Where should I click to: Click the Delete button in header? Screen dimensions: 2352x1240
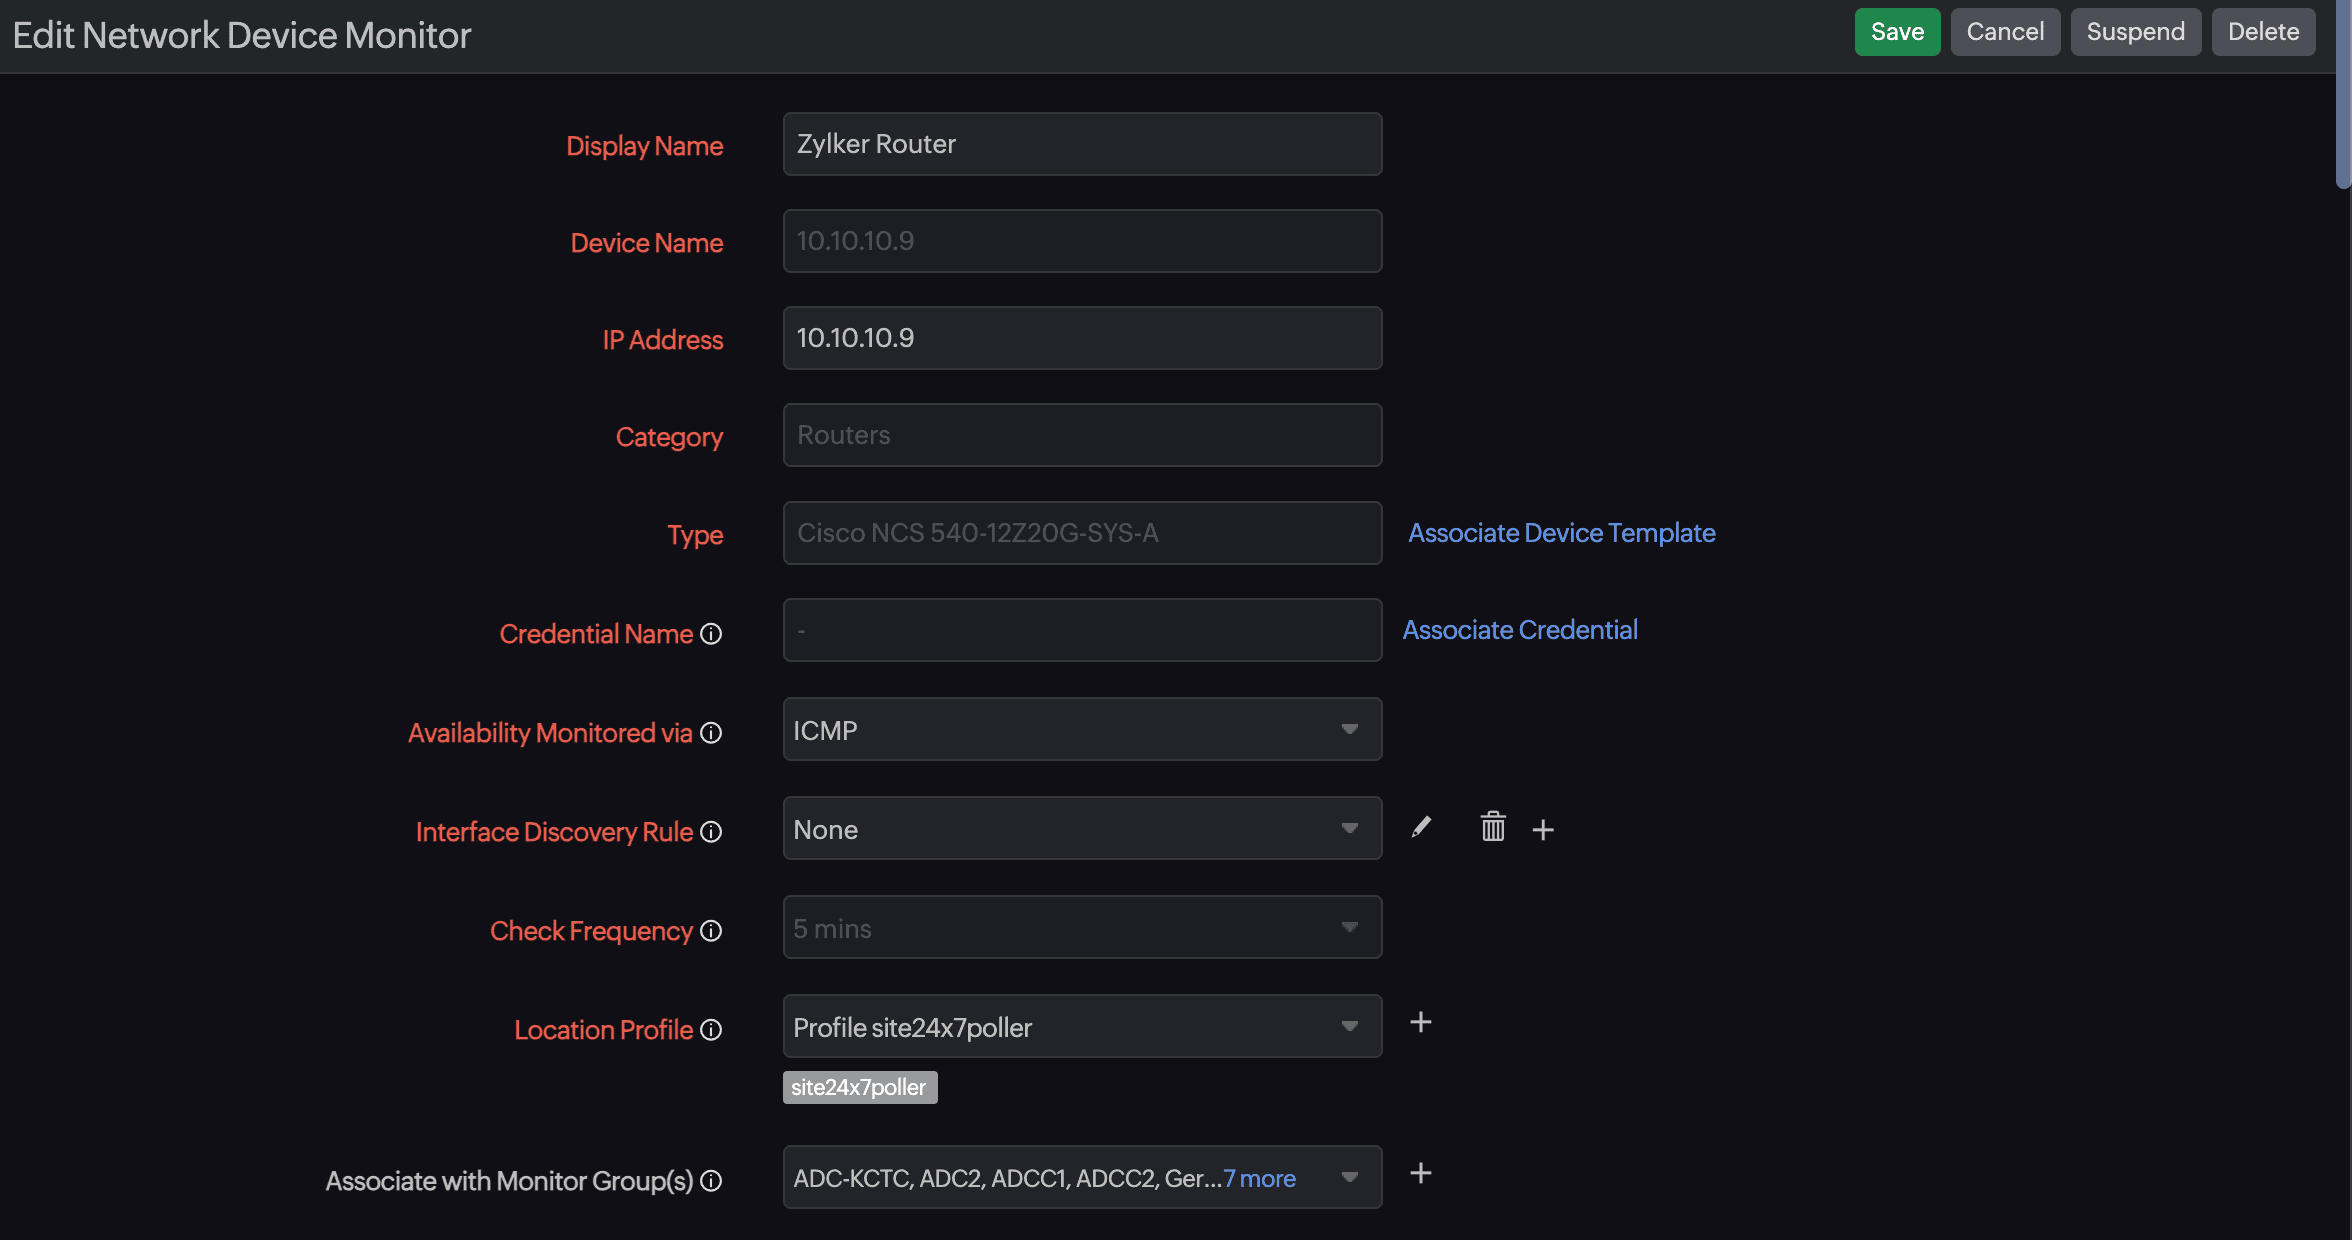2263,32
